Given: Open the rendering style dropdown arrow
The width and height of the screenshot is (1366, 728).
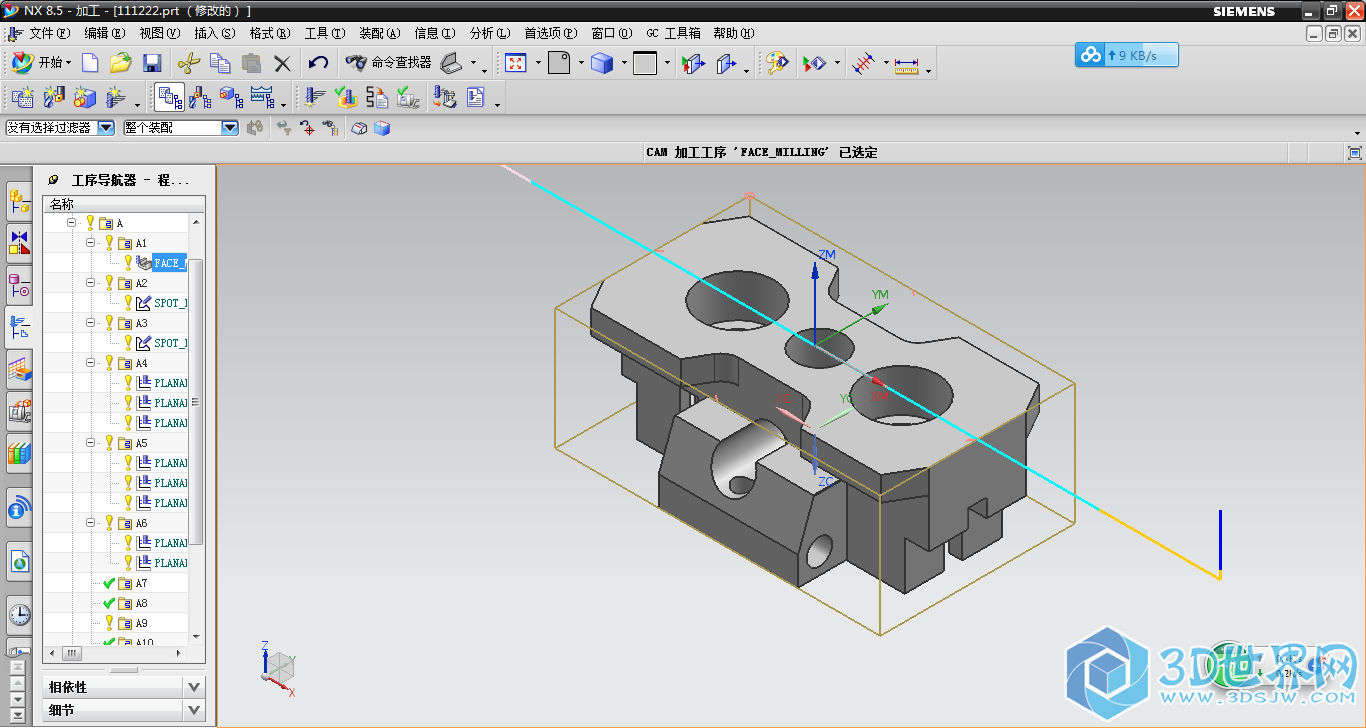Looking at the screenshot, I should tap(624, 63).
